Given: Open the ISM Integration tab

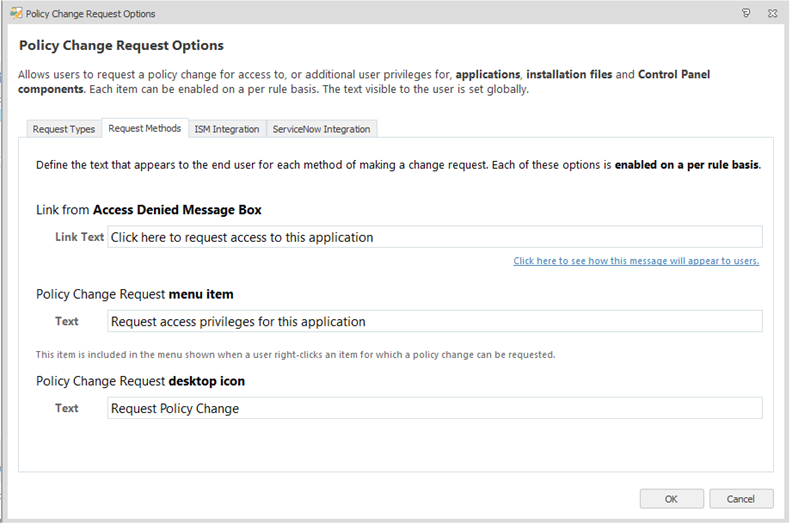Looking at the screenshot, I should click(x=226, y=129).
